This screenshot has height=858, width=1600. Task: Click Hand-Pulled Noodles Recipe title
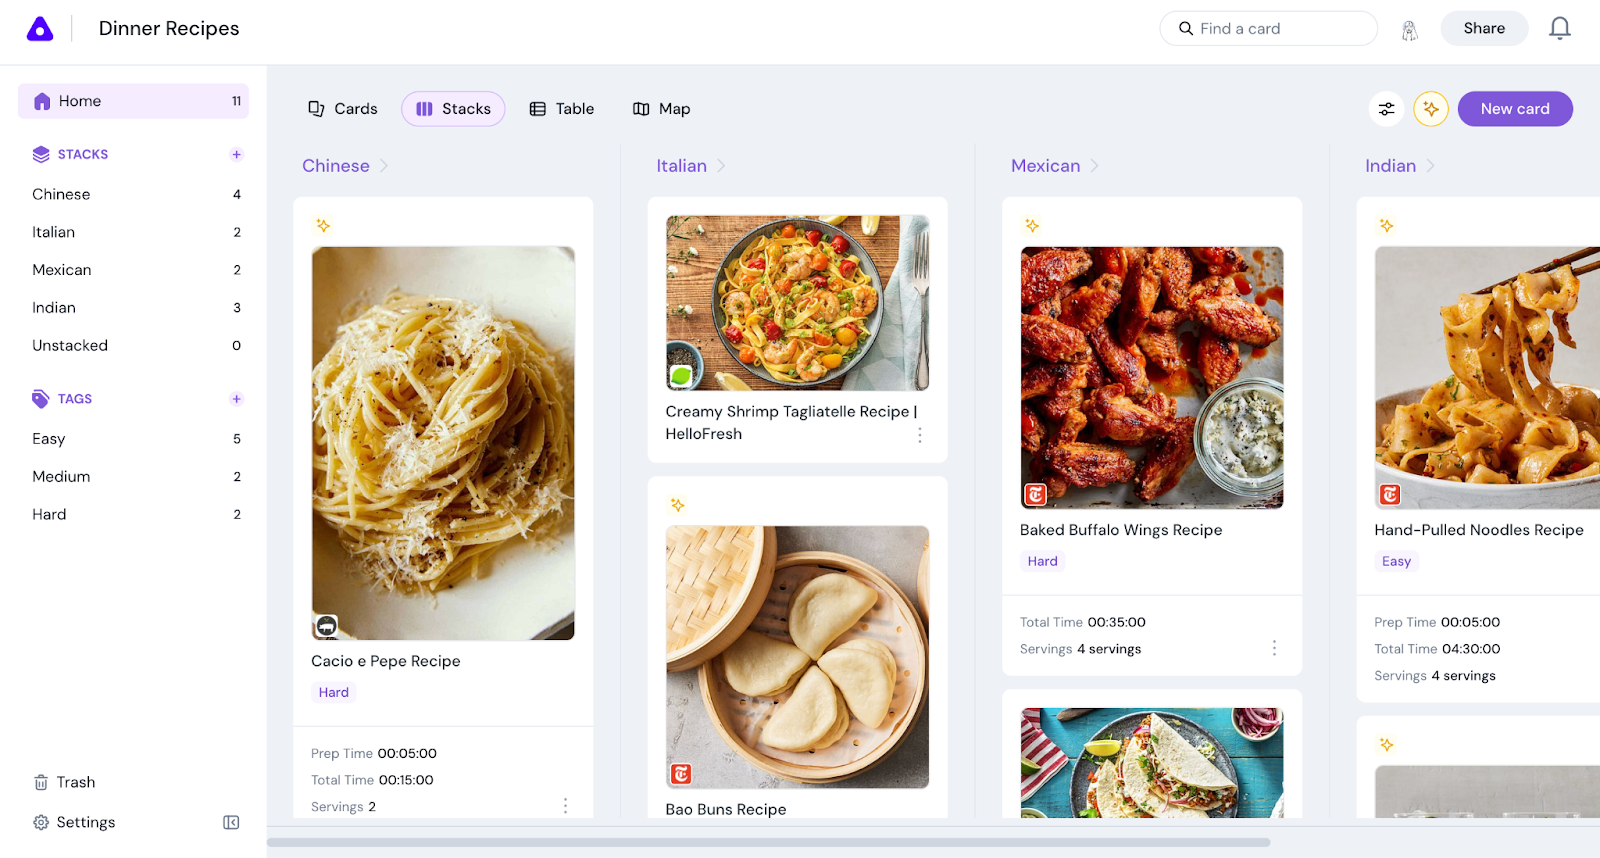tap(1479, 530)
